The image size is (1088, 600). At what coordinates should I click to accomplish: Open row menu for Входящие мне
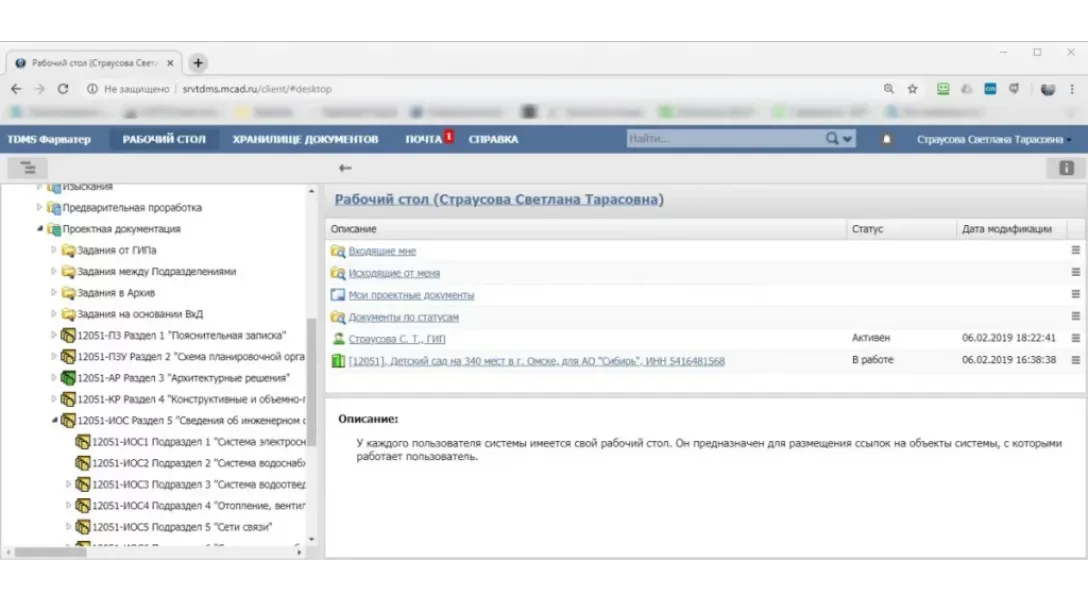click(1076, 251)
